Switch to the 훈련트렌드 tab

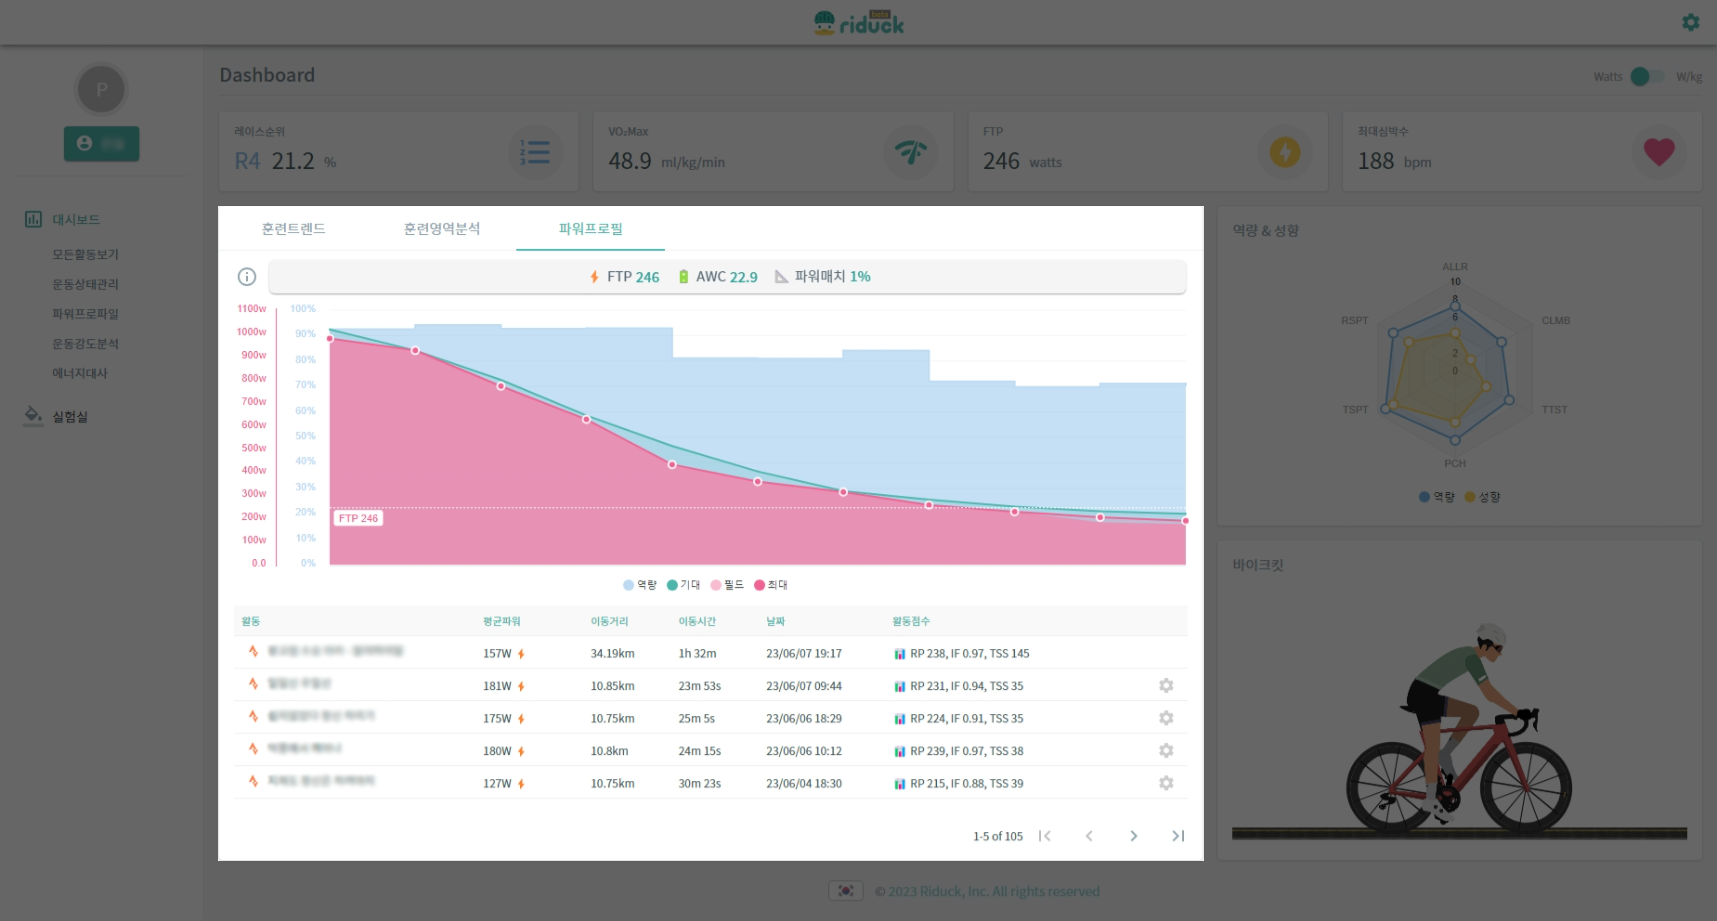293,229
